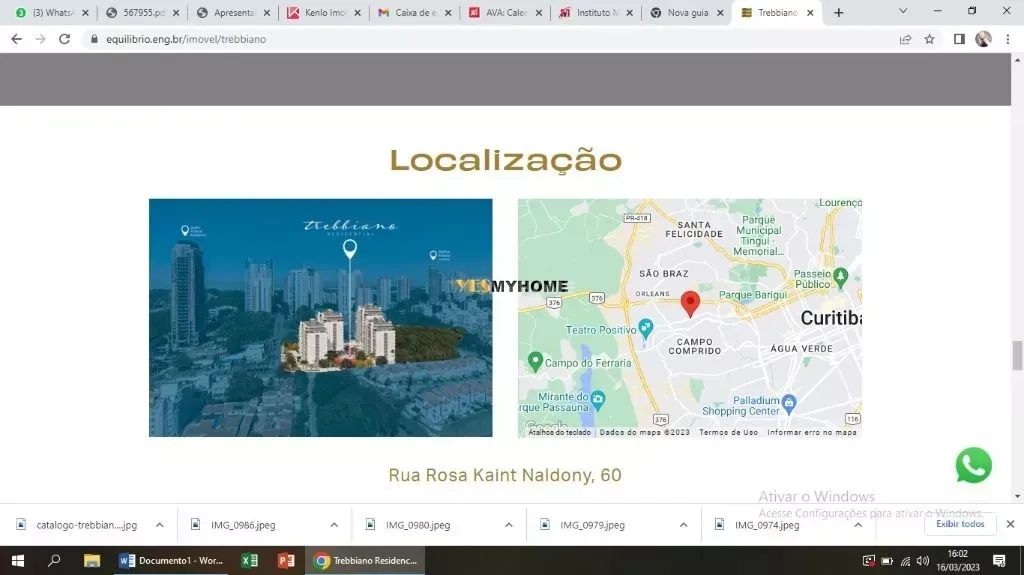Click the scrollbar up arrow
The height and width of the screenshot is (575, 1024).
1017,59
